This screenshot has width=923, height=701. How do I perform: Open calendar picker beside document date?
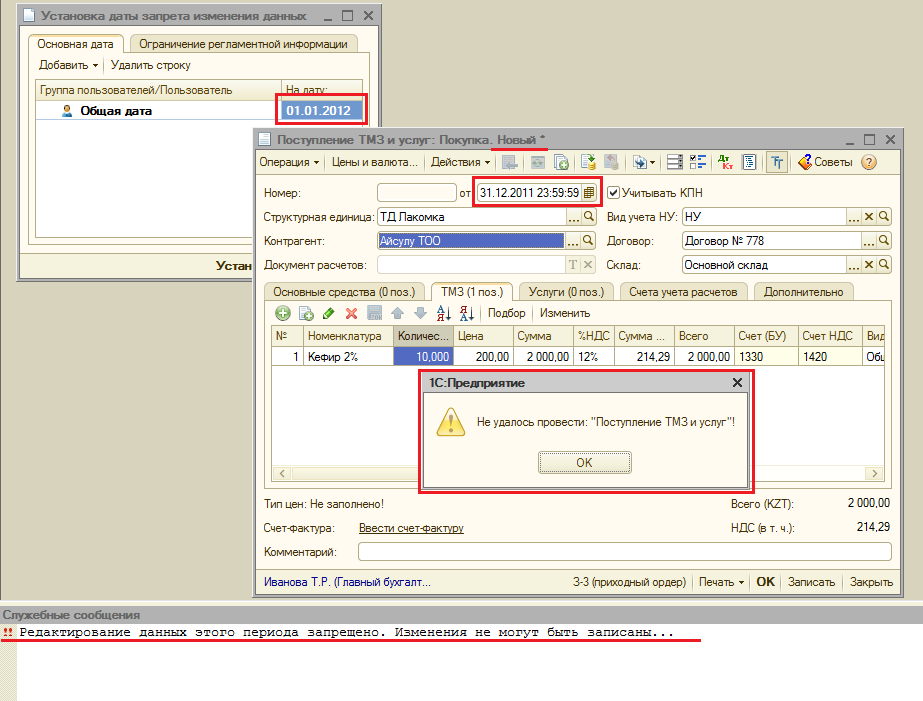point(589,192)
